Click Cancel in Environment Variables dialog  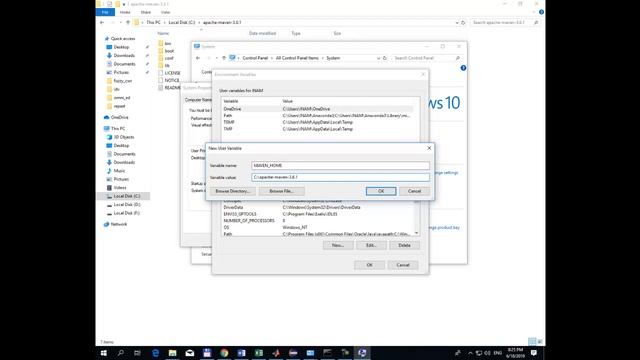(x=403, y=265)
